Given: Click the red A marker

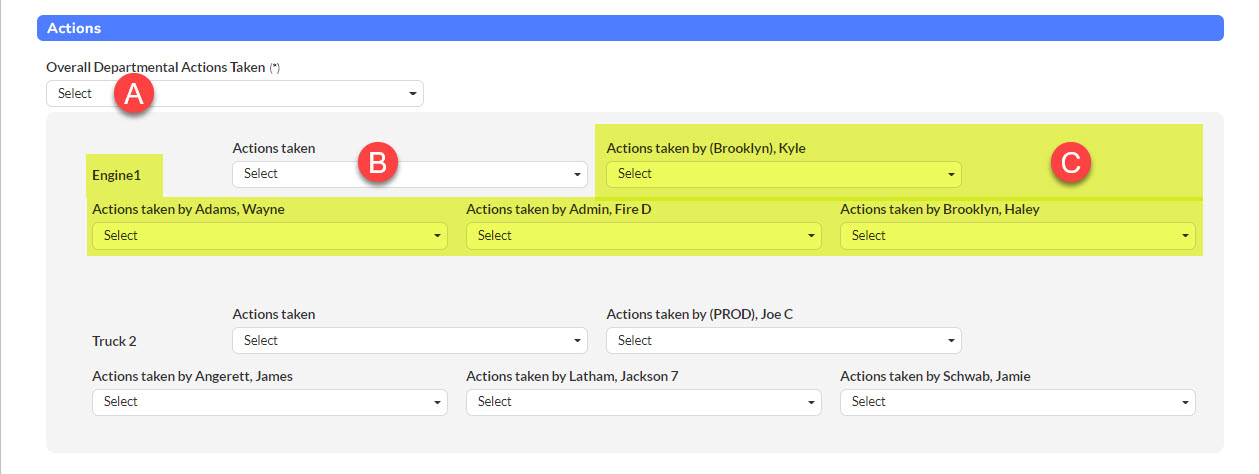Looking at the screenshot, I should [x=134, y=95].
